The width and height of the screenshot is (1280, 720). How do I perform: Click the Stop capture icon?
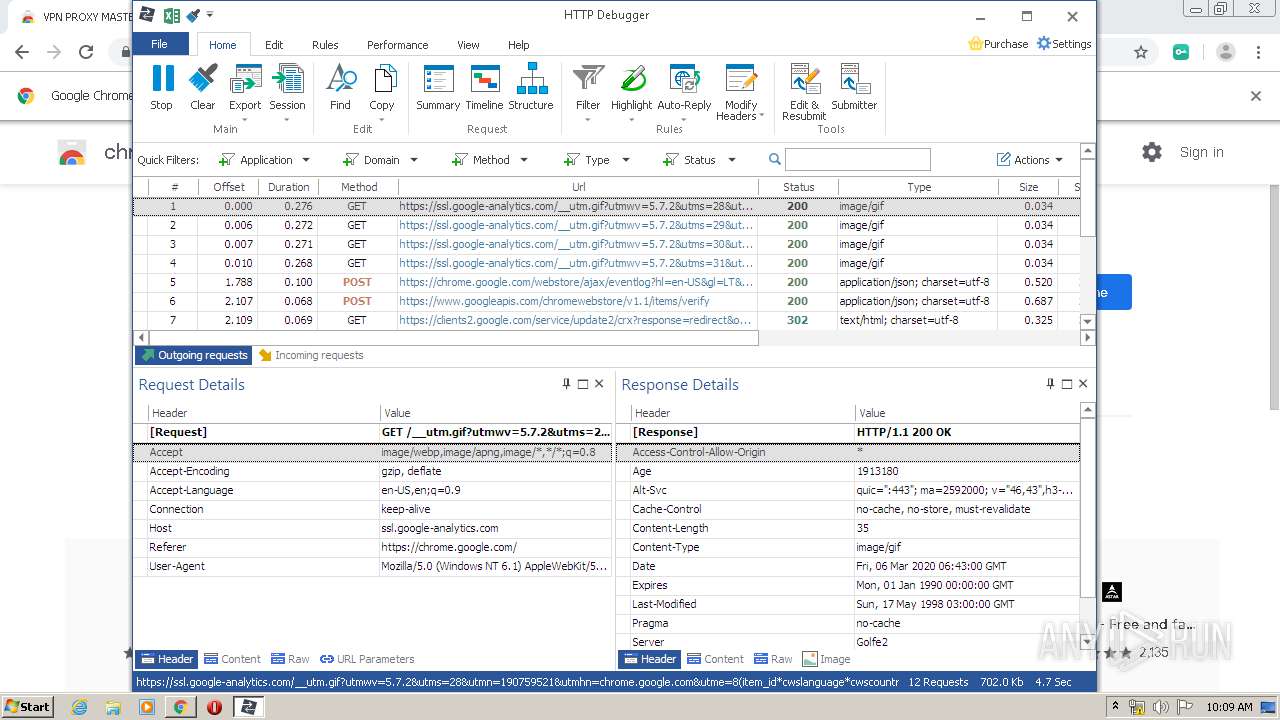pos(161,78)
